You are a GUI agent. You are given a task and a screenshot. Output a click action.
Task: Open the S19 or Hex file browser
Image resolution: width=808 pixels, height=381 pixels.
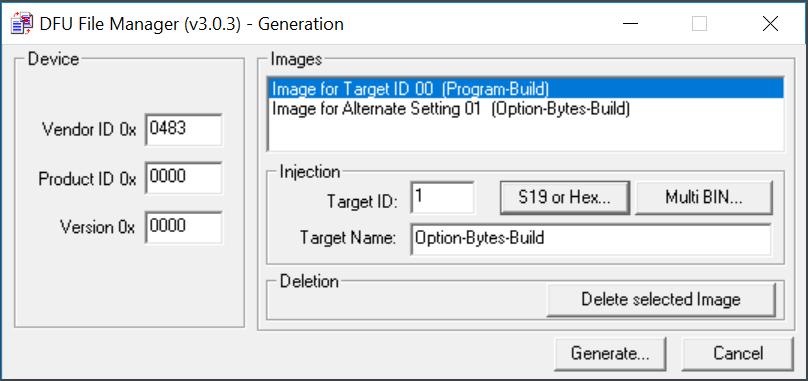[565, 197]
